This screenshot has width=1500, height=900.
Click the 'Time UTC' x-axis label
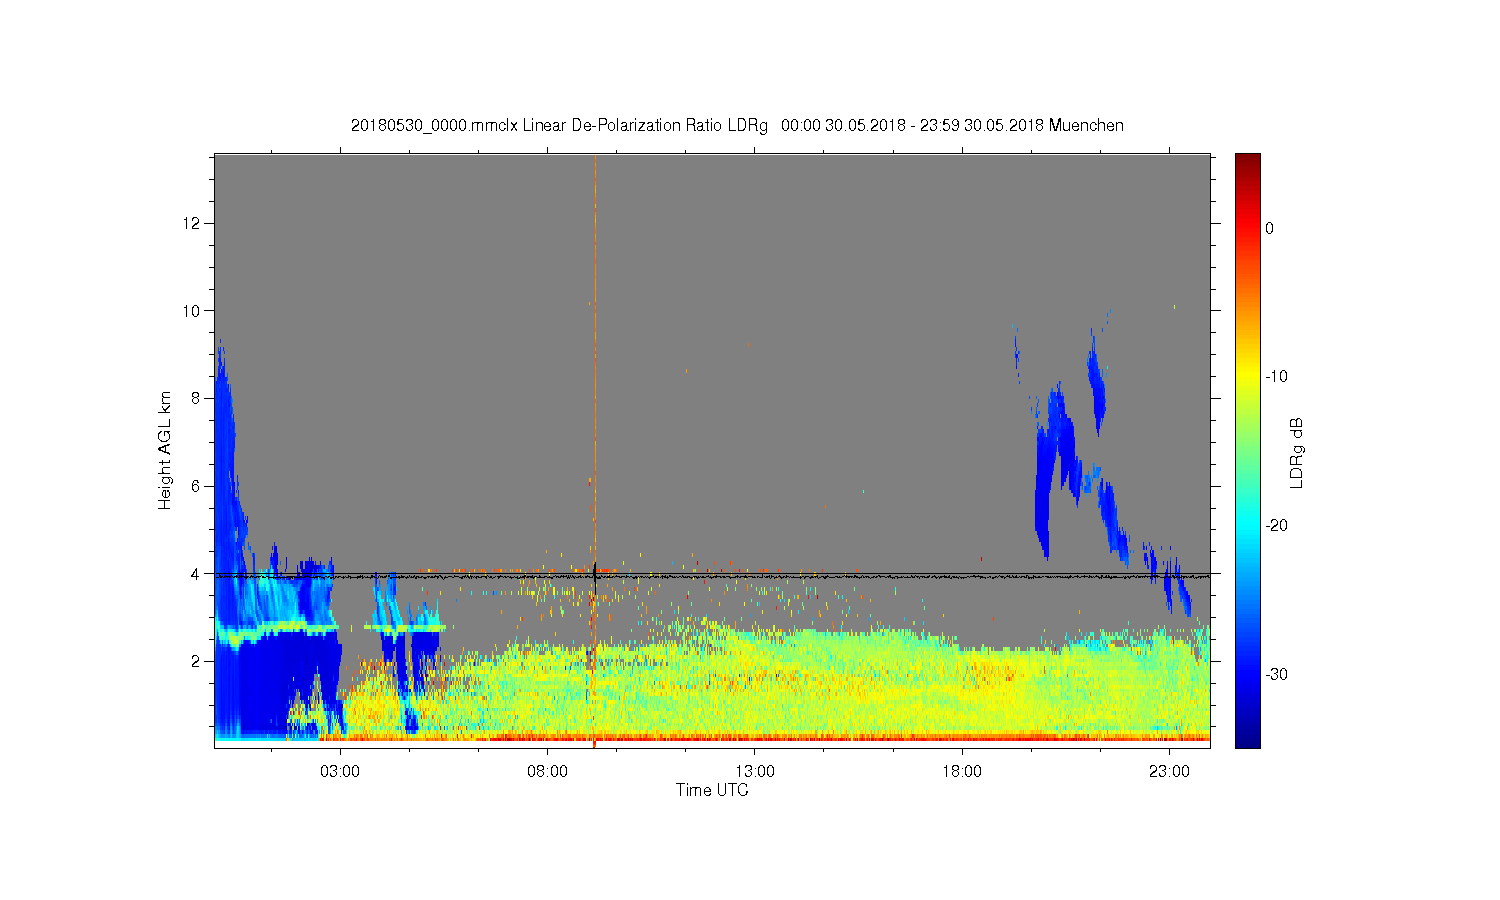click(x=712, y=790)
